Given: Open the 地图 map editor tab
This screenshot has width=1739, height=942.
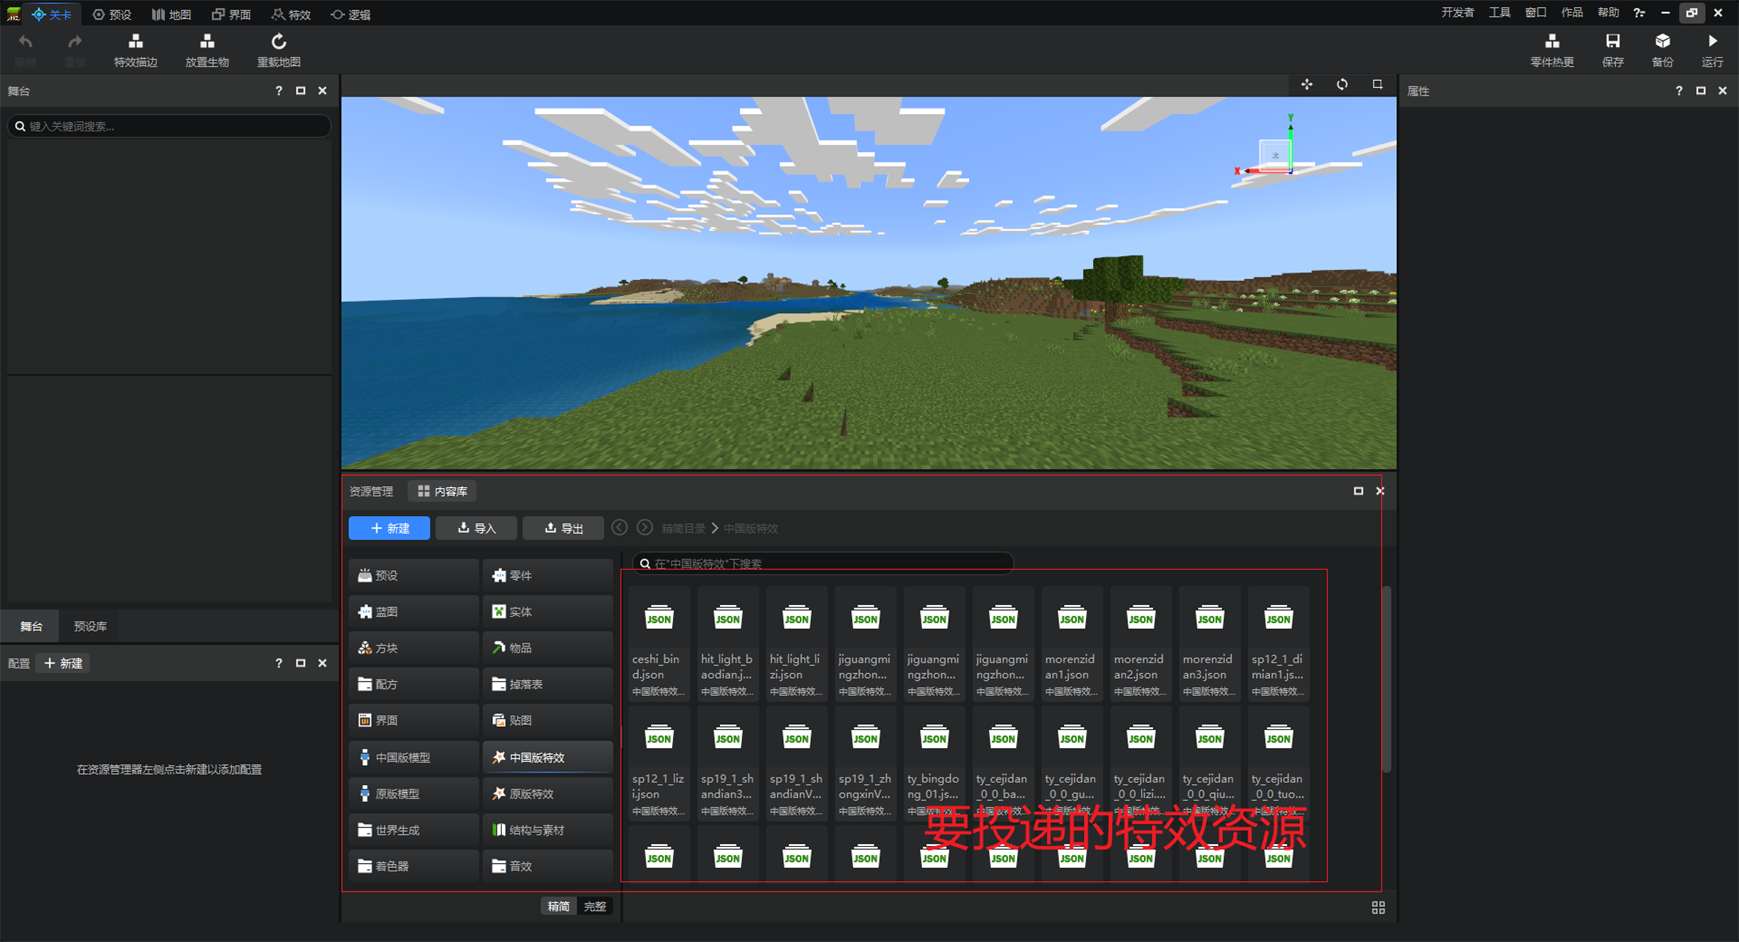Looking at the screenshot, I should (171, 14).
